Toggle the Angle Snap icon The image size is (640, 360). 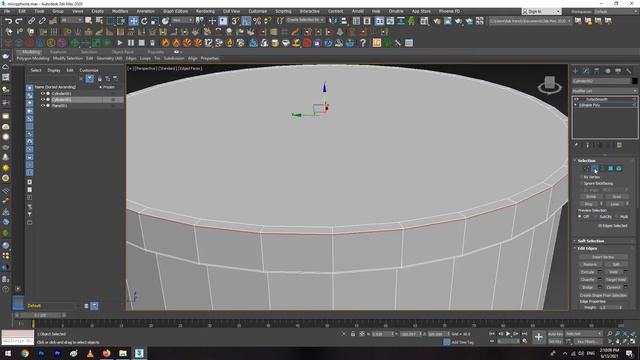(246, 20)
